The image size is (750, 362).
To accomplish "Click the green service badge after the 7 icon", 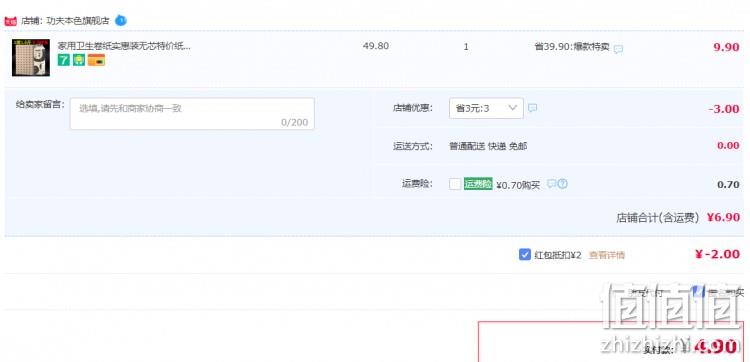I will [x=79, y=60].
